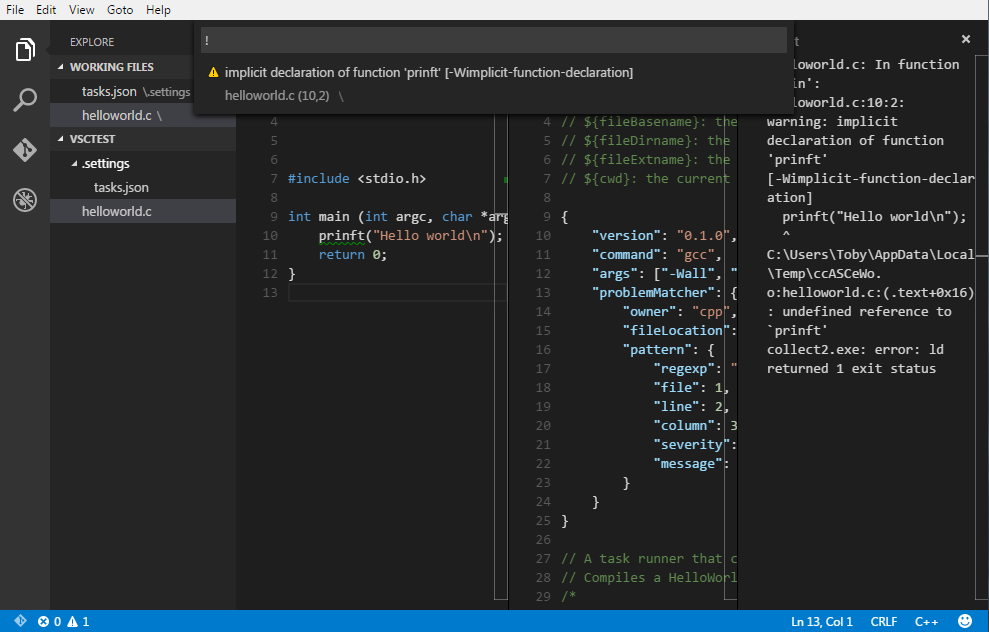Open the Help menu

[158, 9]
